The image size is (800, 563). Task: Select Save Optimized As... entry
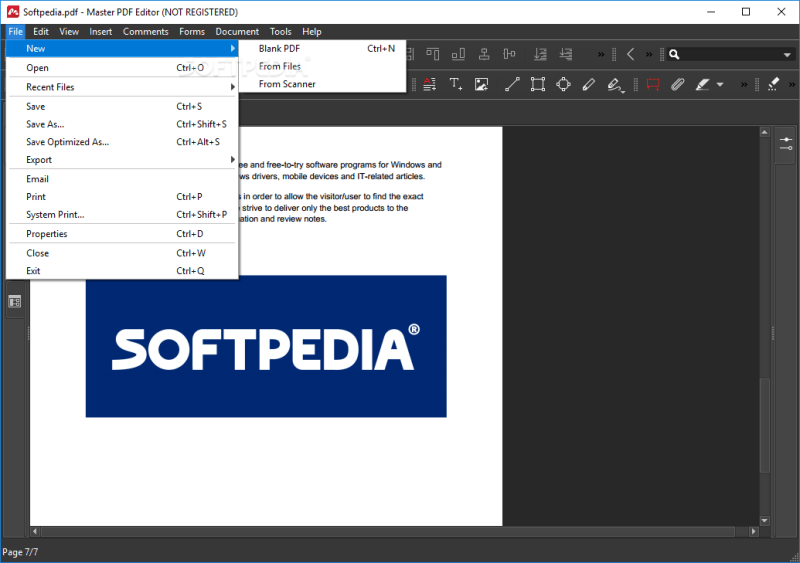point(122,142)
